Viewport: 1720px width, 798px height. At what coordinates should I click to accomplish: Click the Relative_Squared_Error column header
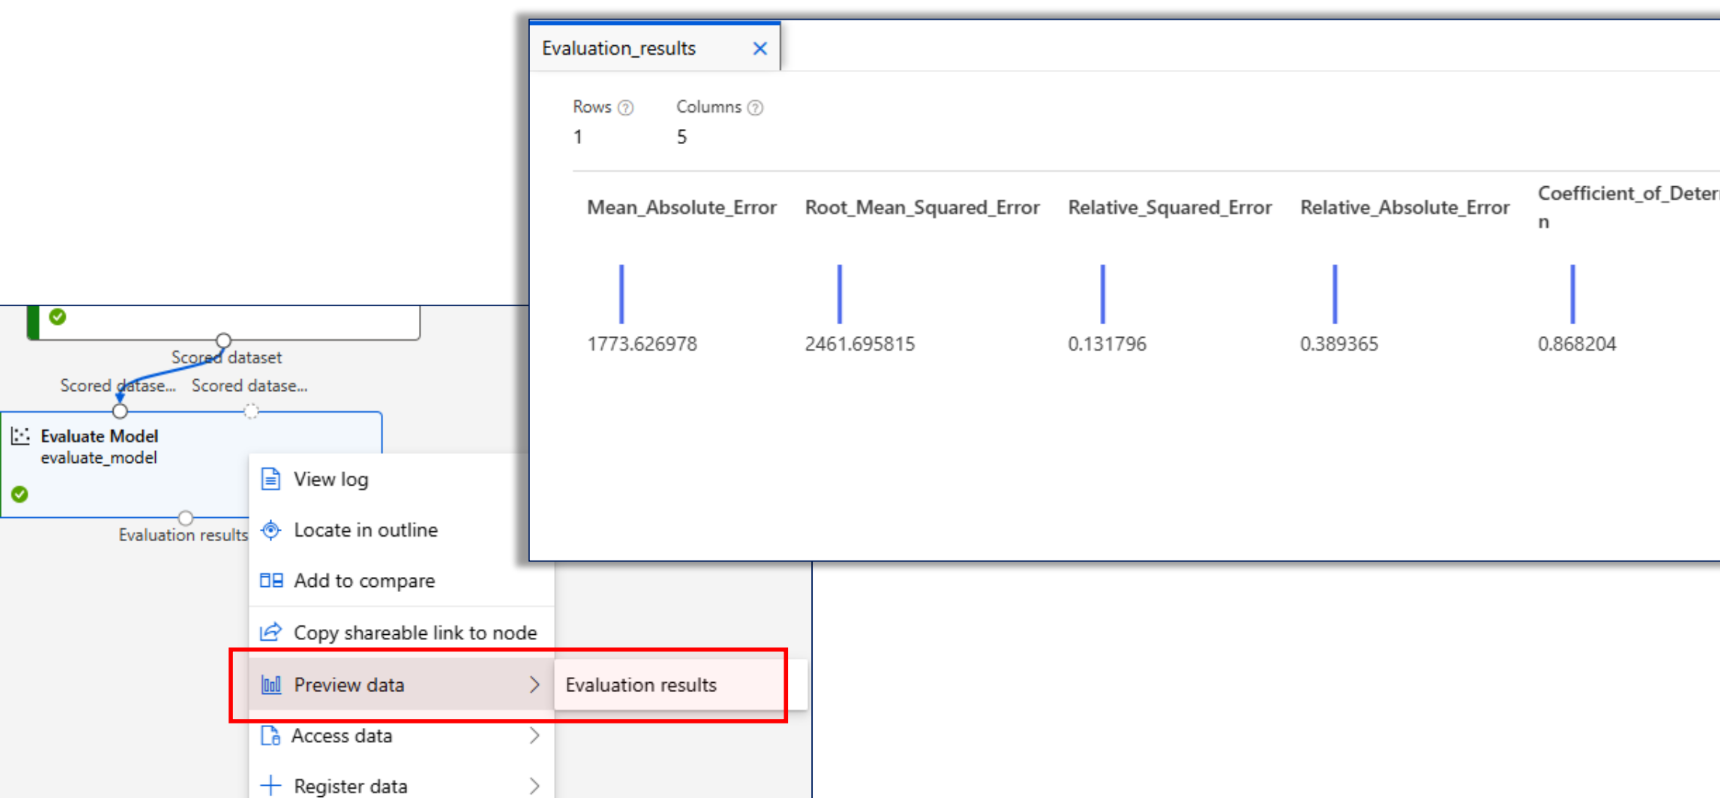tap(1169, 208)
